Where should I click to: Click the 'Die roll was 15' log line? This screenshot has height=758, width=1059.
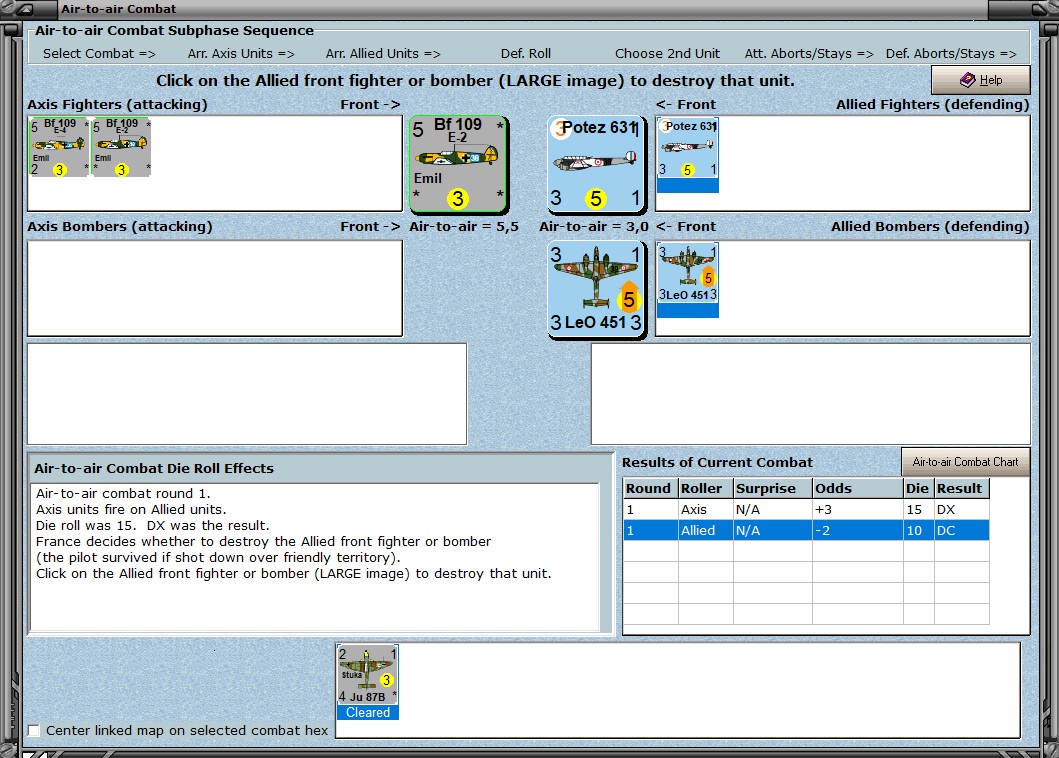pos(153,526)
